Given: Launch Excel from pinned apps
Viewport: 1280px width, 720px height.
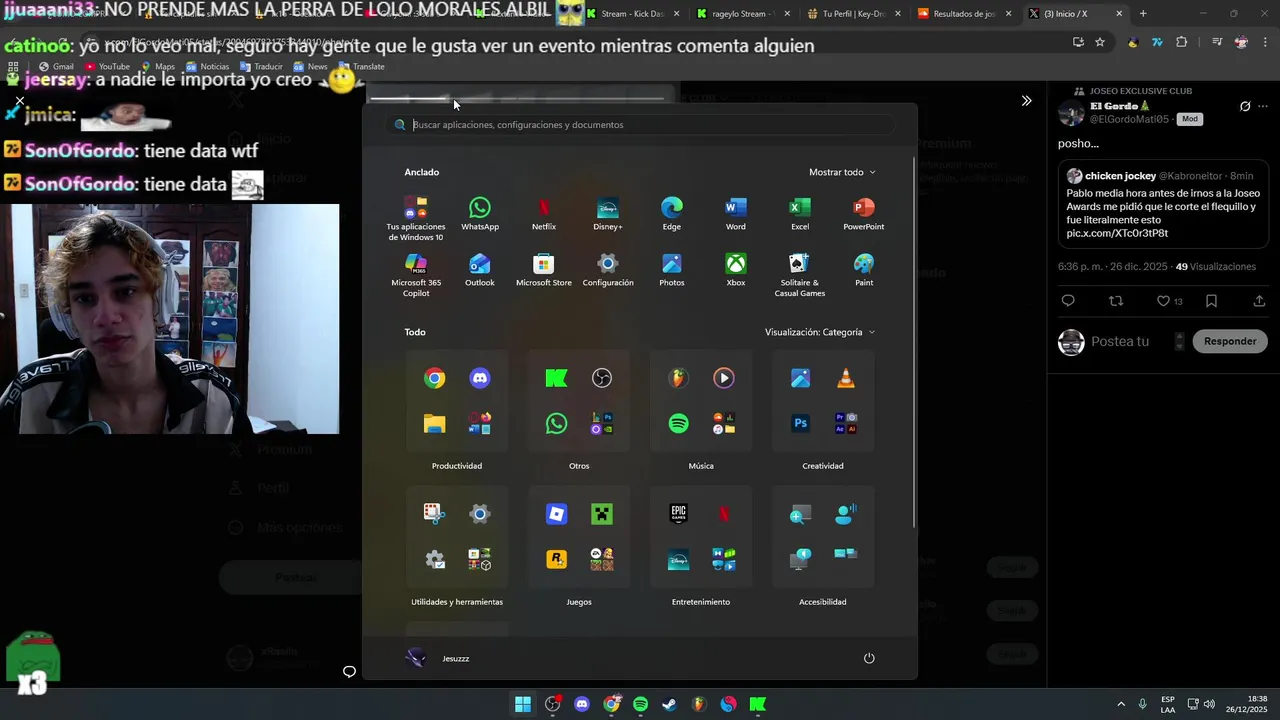Looking at the screenshot, I should point(800,213).
